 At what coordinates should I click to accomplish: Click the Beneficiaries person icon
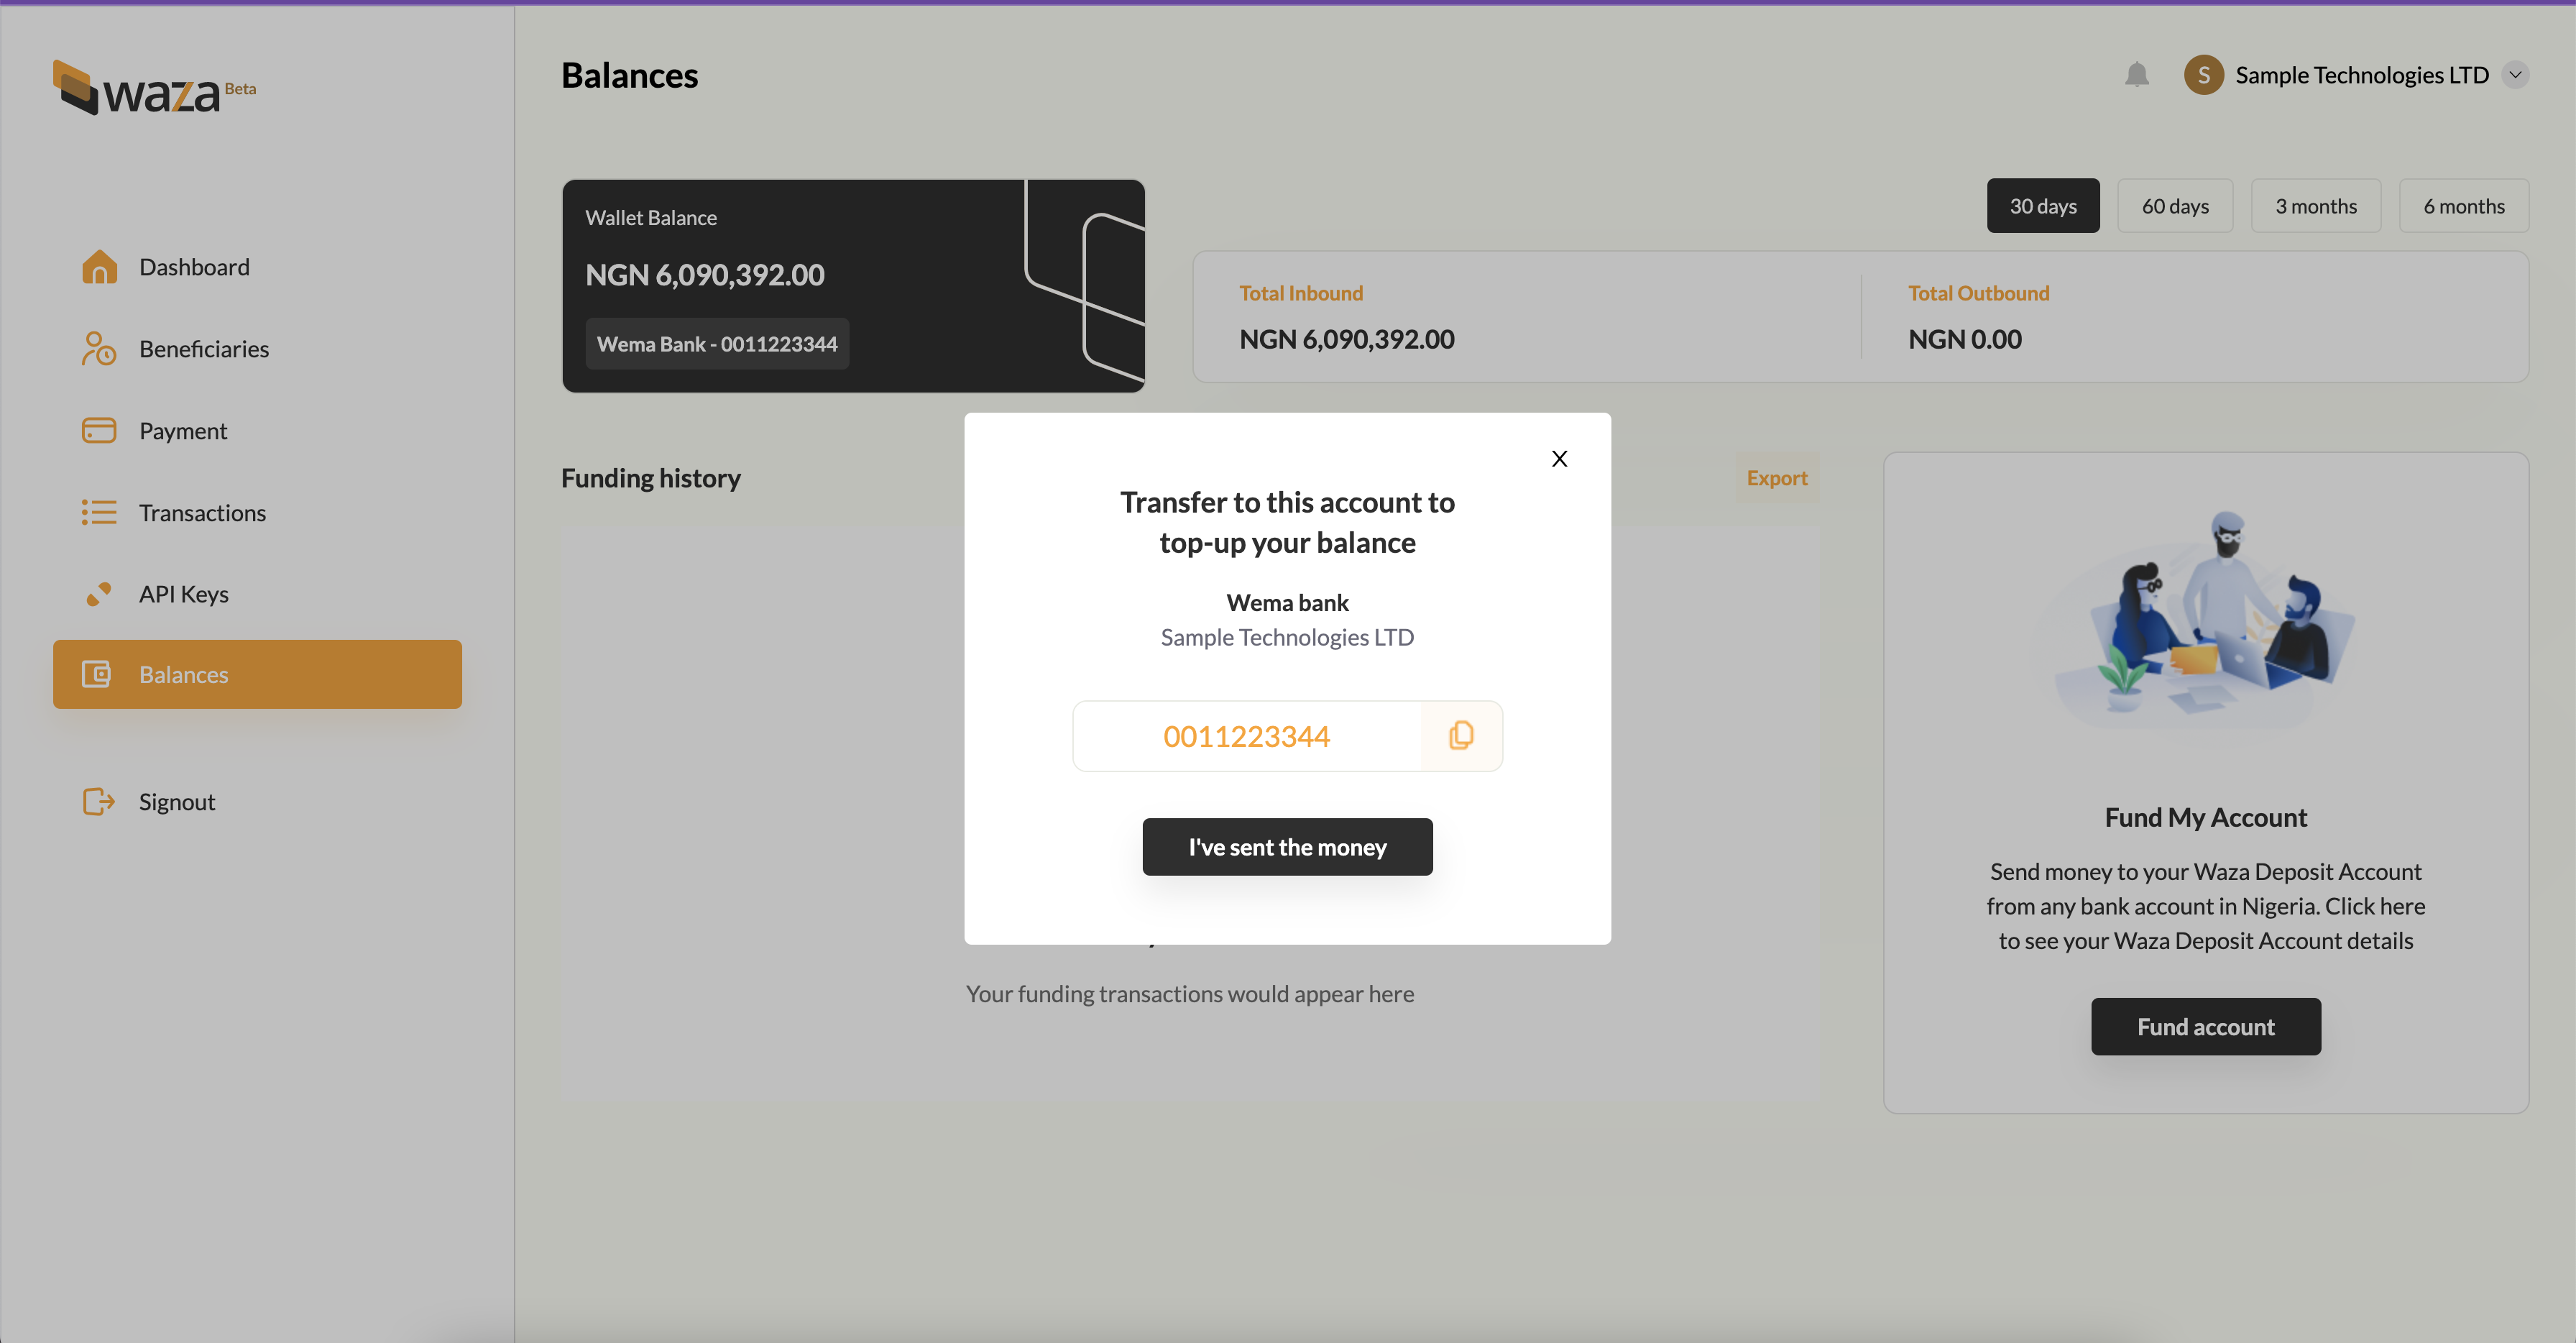tap(99, 349)
